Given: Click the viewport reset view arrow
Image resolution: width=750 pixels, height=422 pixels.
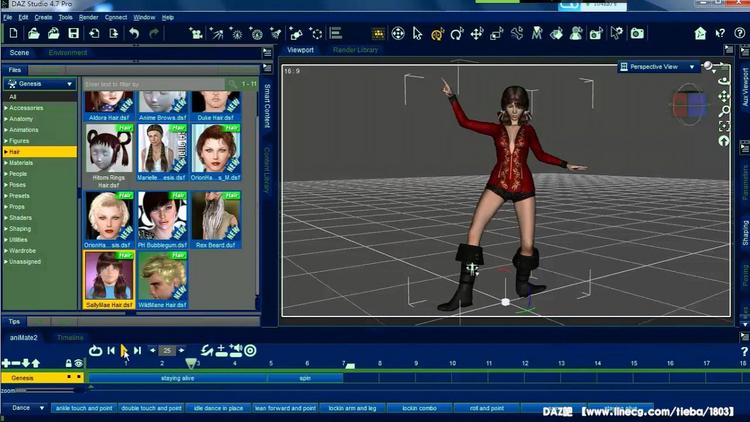Looking at the screenshot, I should pyautogui.click(x=724, y=141).
